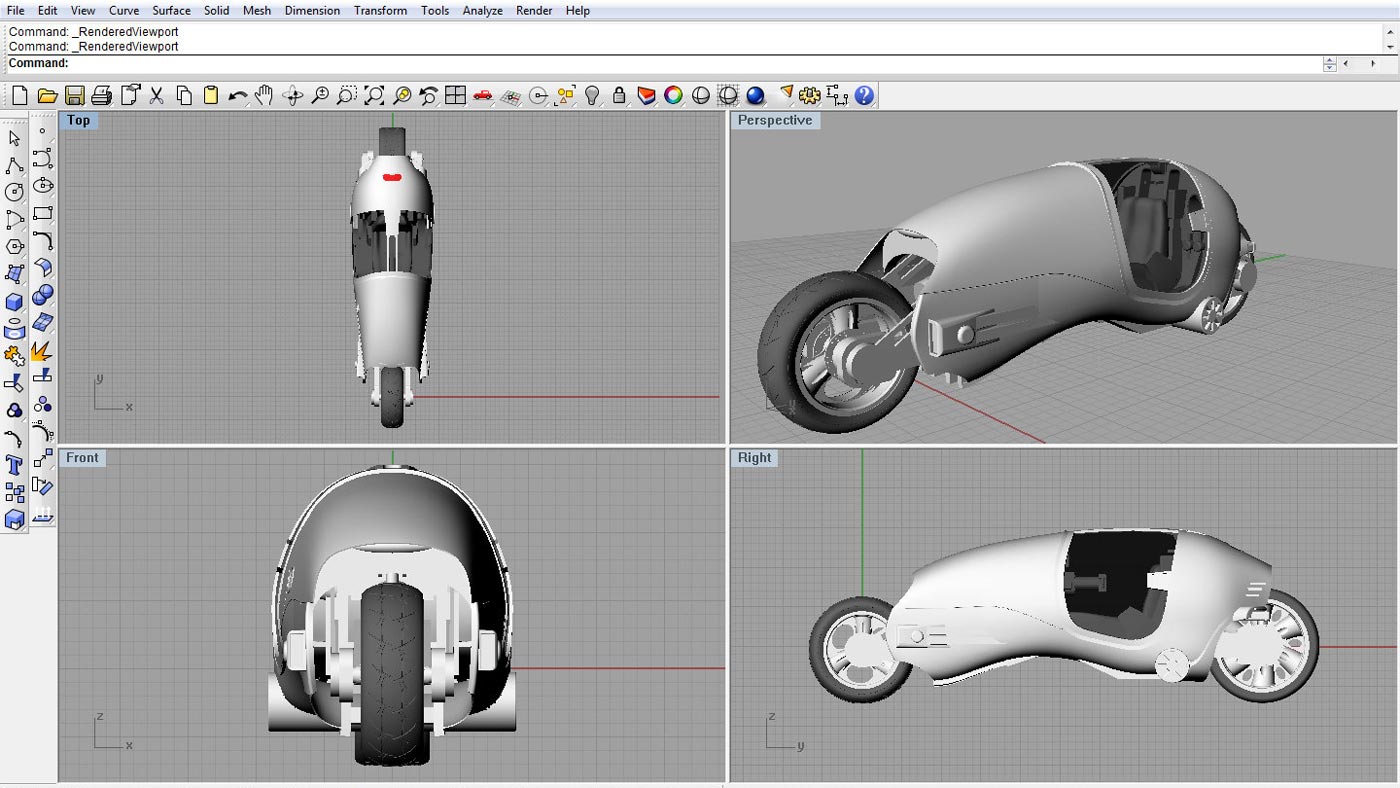
Task: Click the padlock Lock objects icon
Action: tap(619, 95)
